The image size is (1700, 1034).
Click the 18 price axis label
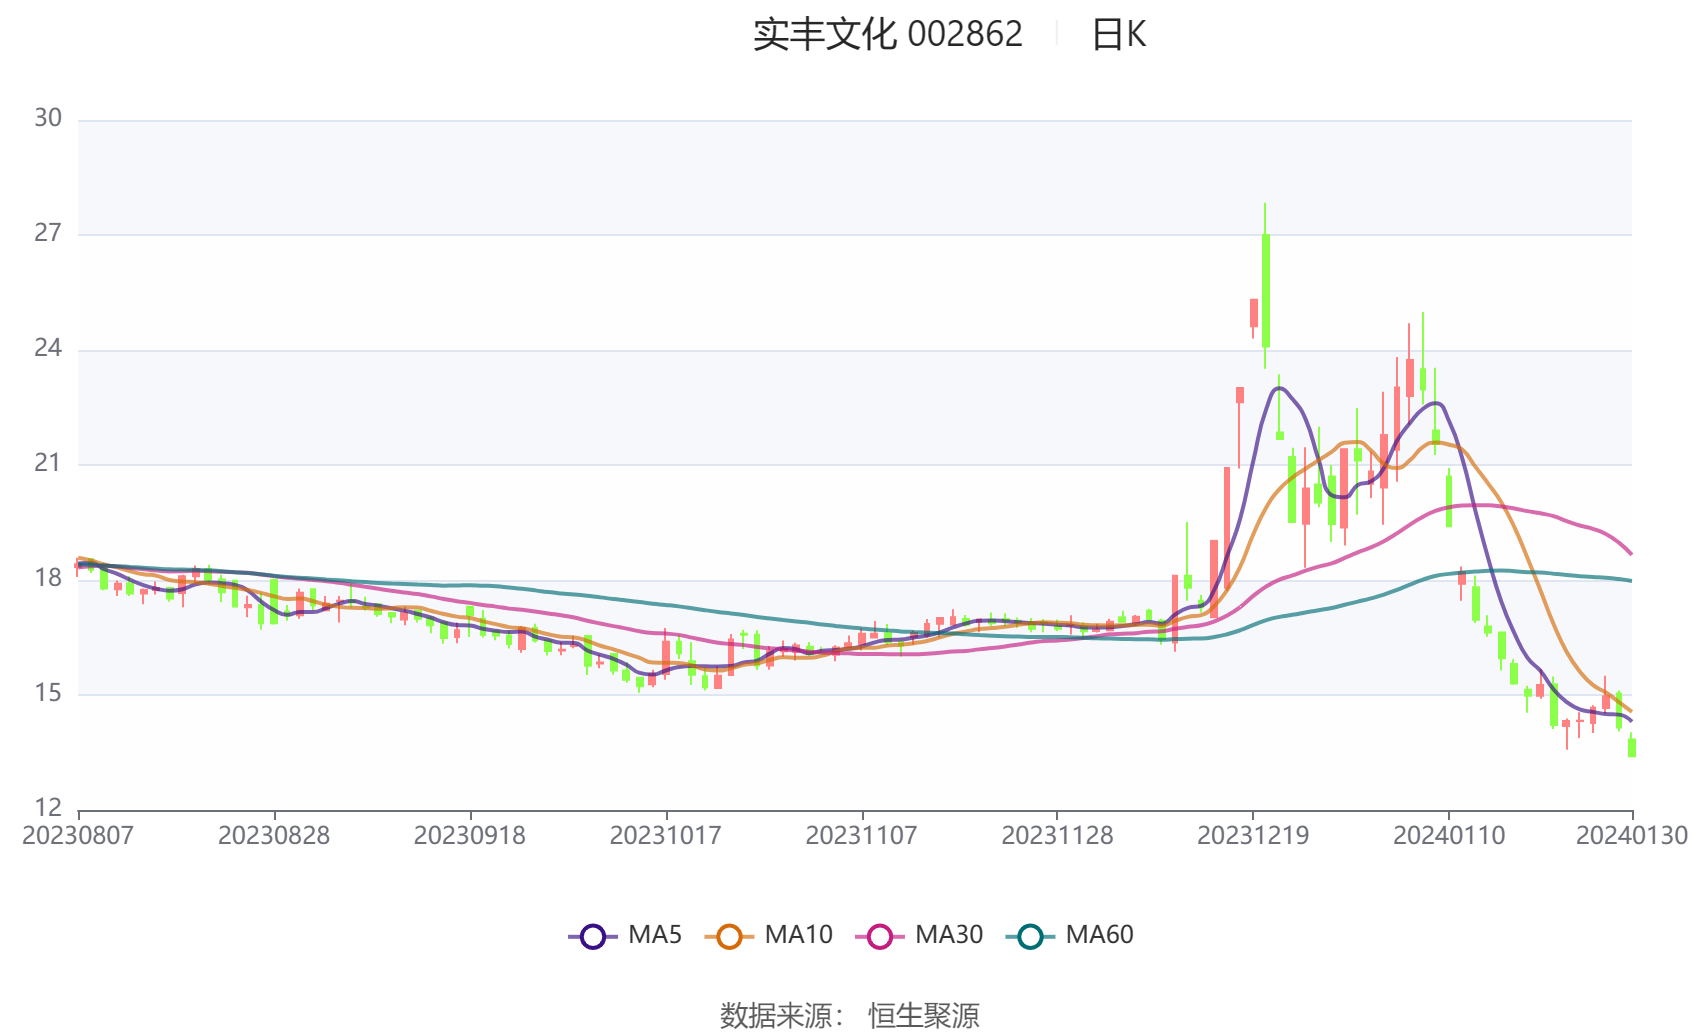(48, 578)
